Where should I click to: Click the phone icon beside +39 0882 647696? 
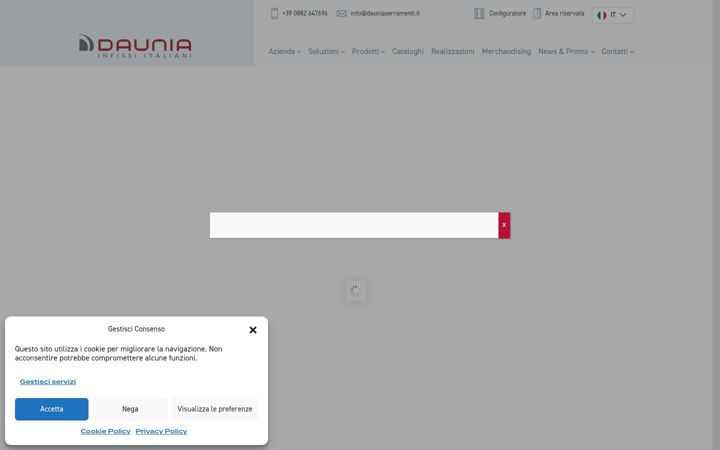(x=274, y=13)
